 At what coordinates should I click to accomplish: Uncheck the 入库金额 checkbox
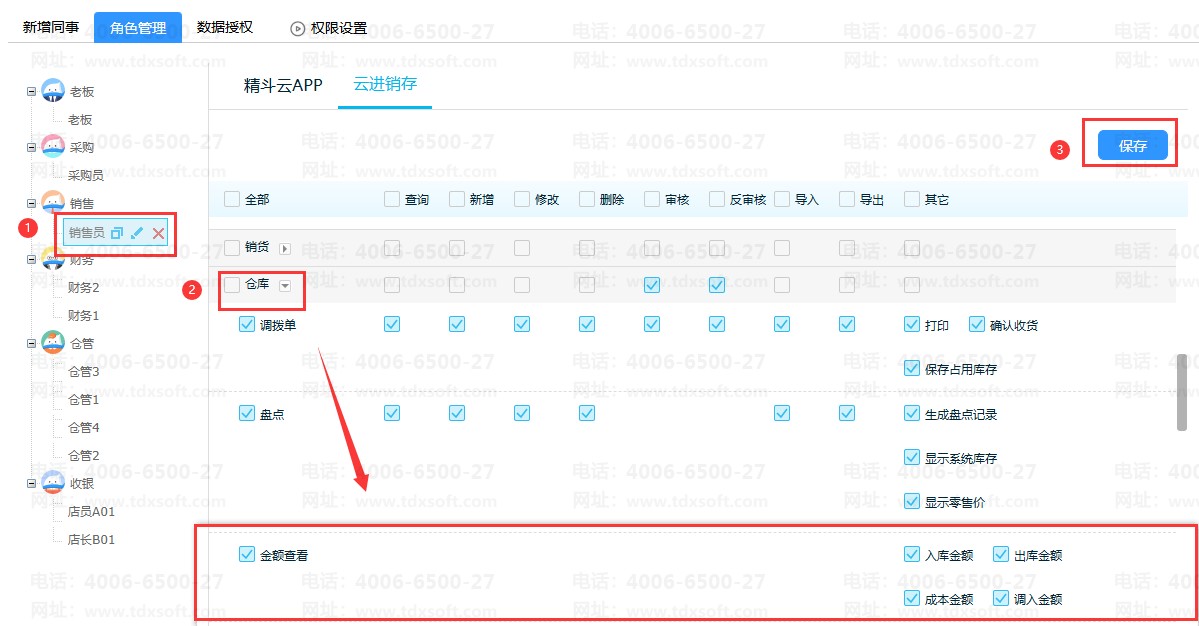coord(911,554)
